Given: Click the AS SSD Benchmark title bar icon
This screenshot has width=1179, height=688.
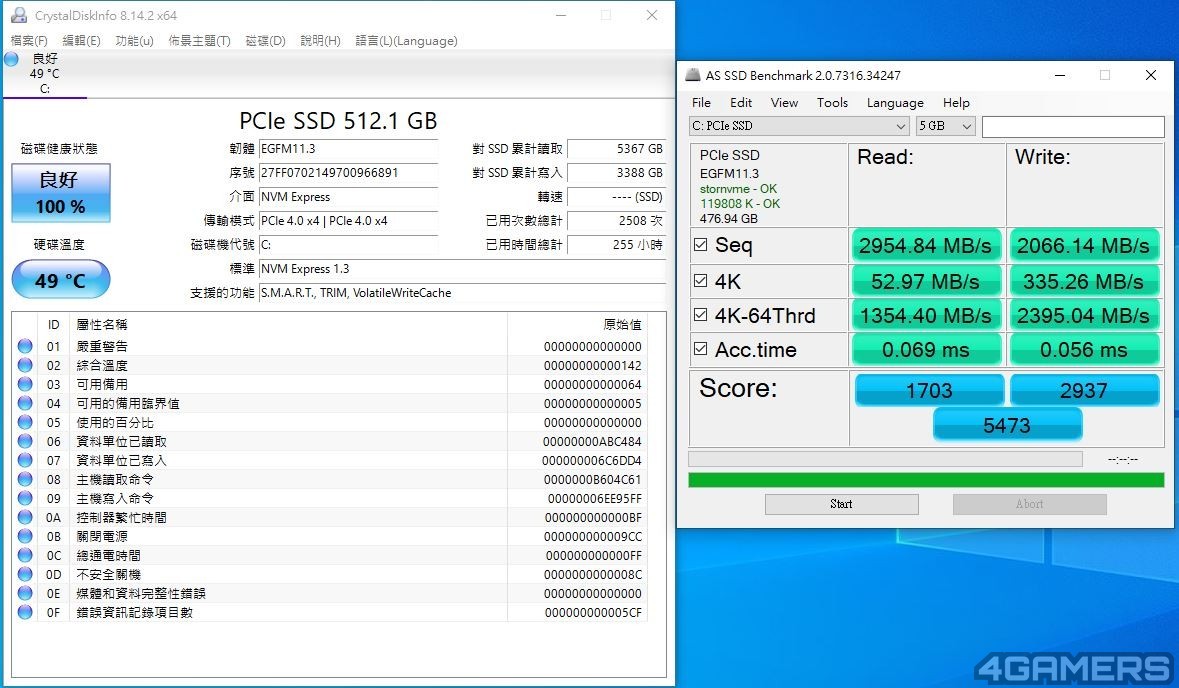Looking at the screenshot, I should (693, 75).
